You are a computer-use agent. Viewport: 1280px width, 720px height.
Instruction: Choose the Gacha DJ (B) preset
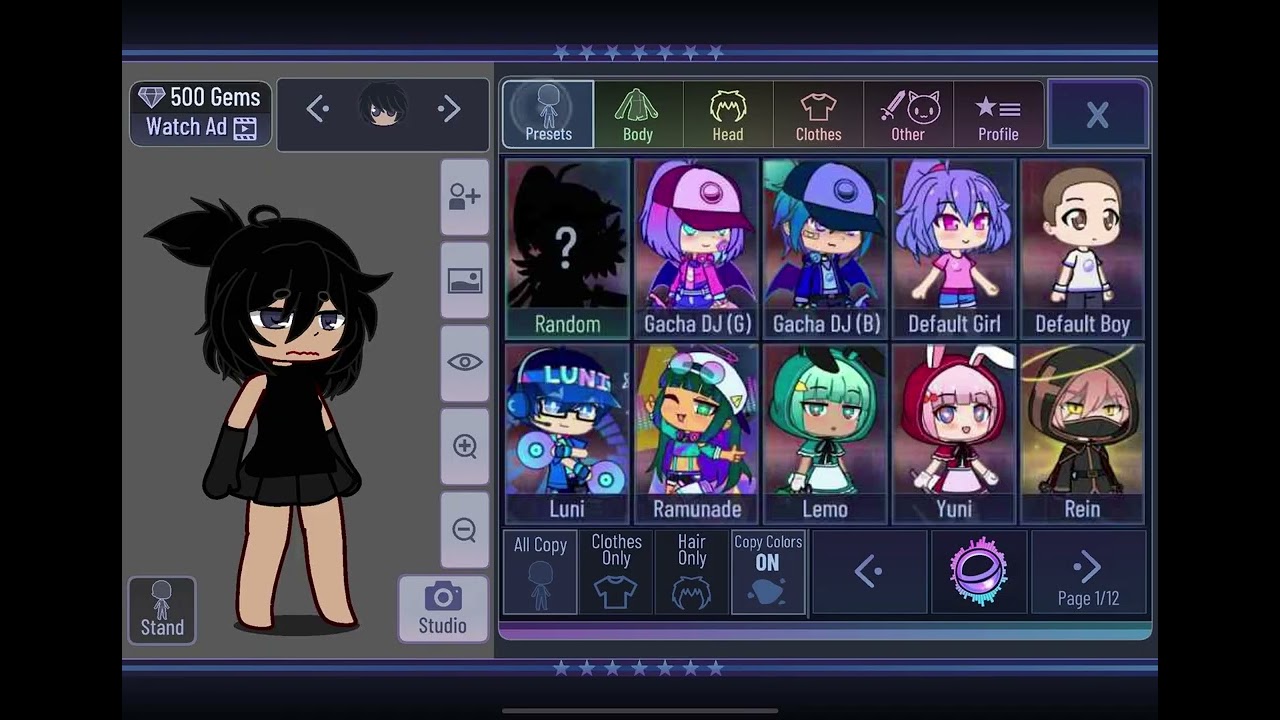coord(826,249)
